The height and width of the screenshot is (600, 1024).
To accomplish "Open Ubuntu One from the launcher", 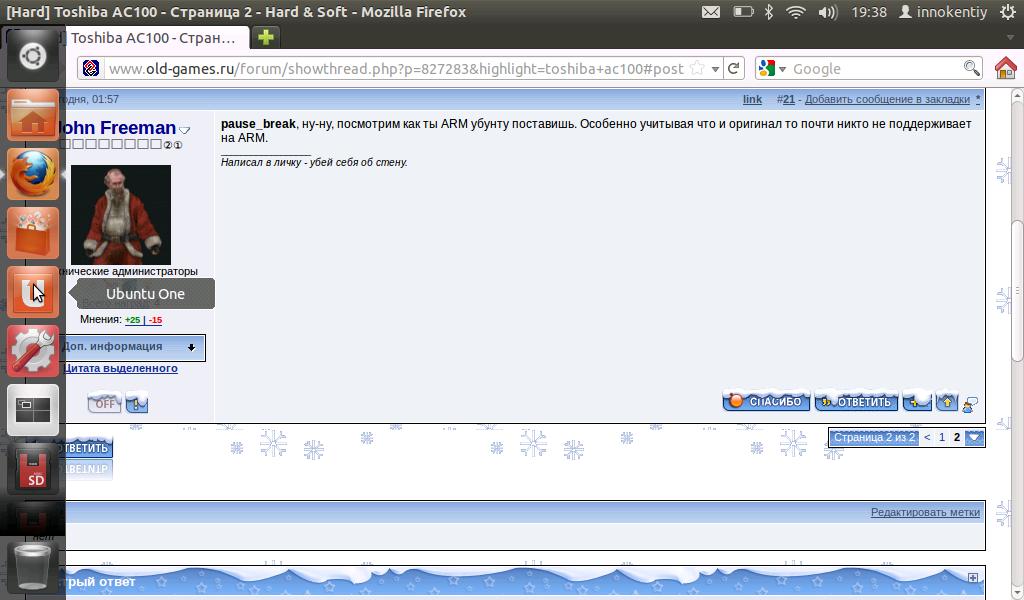I will 33,292.
